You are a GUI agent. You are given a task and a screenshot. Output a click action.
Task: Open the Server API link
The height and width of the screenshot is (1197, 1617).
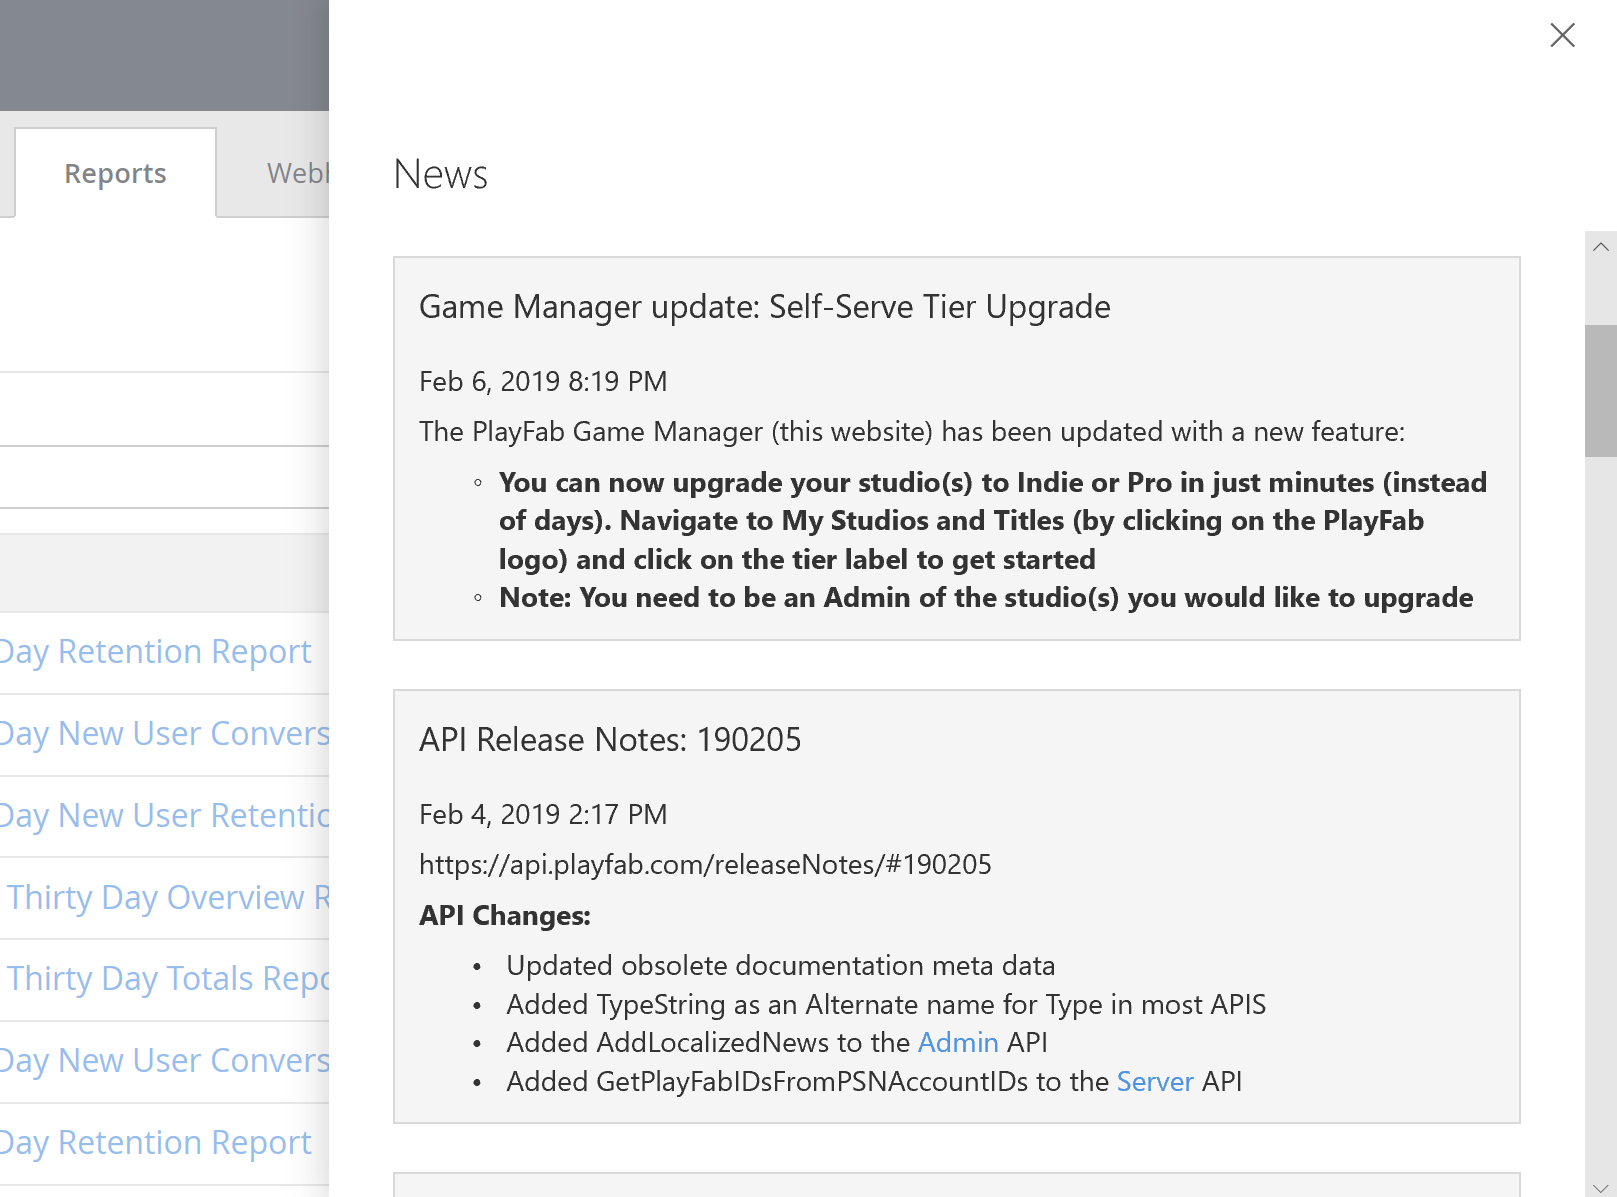pos(1155,1081)
